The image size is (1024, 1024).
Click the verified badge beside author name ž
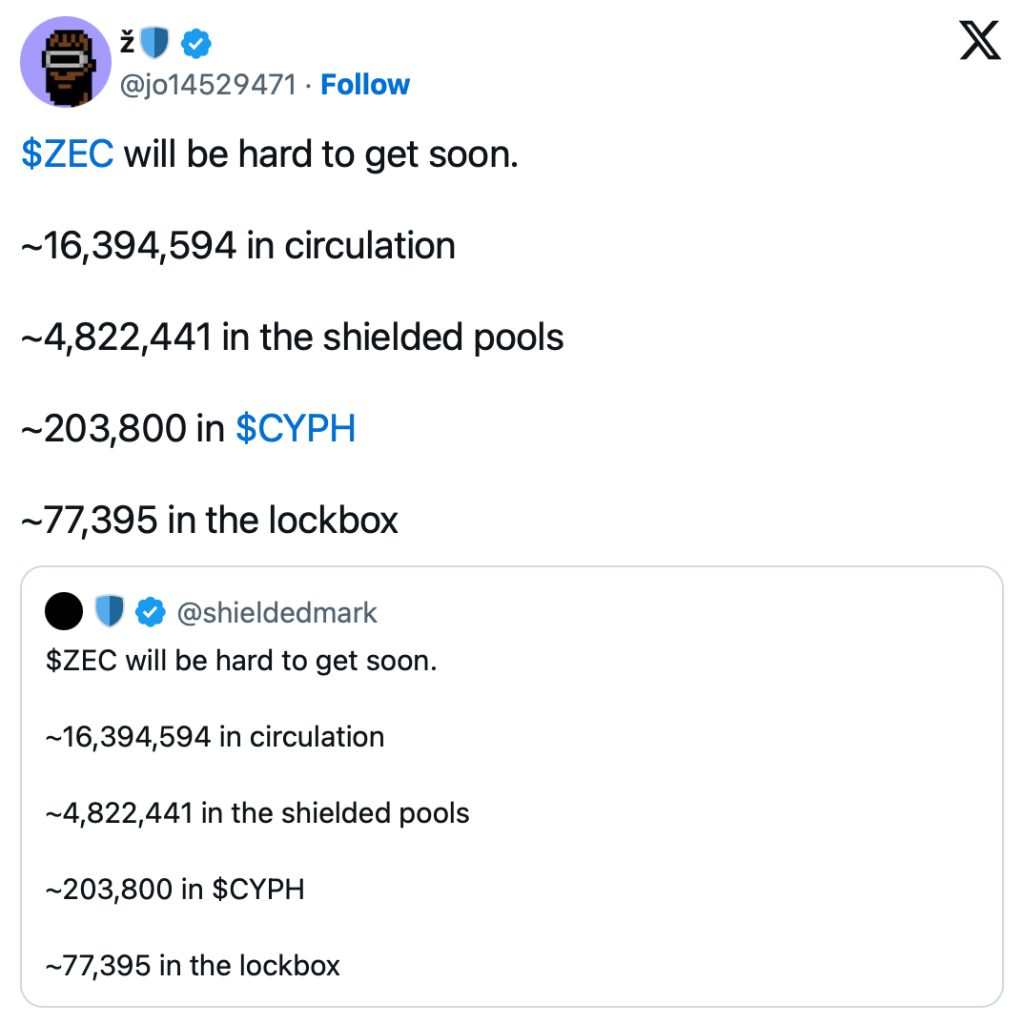coord(194,42)
